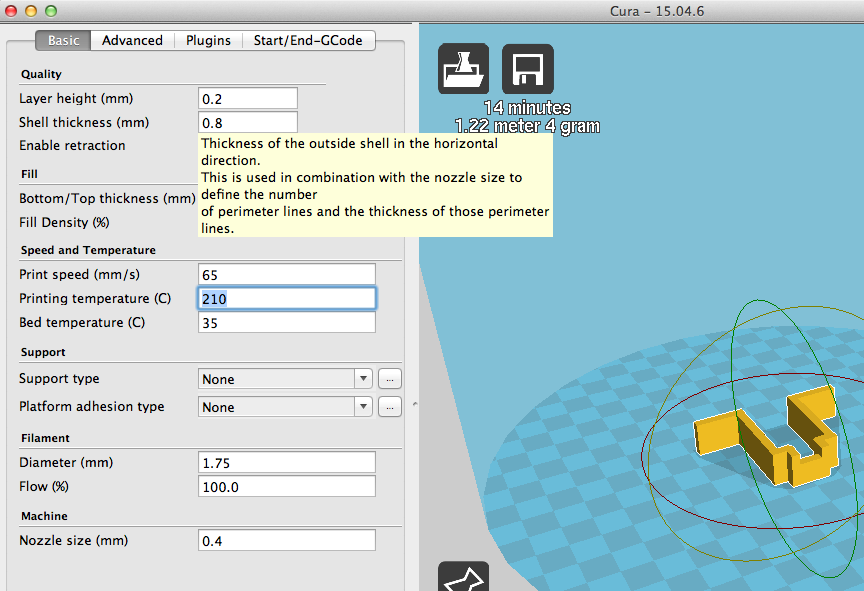
Task: Click the 14 minutes print time text
Action: pos(527,107)
